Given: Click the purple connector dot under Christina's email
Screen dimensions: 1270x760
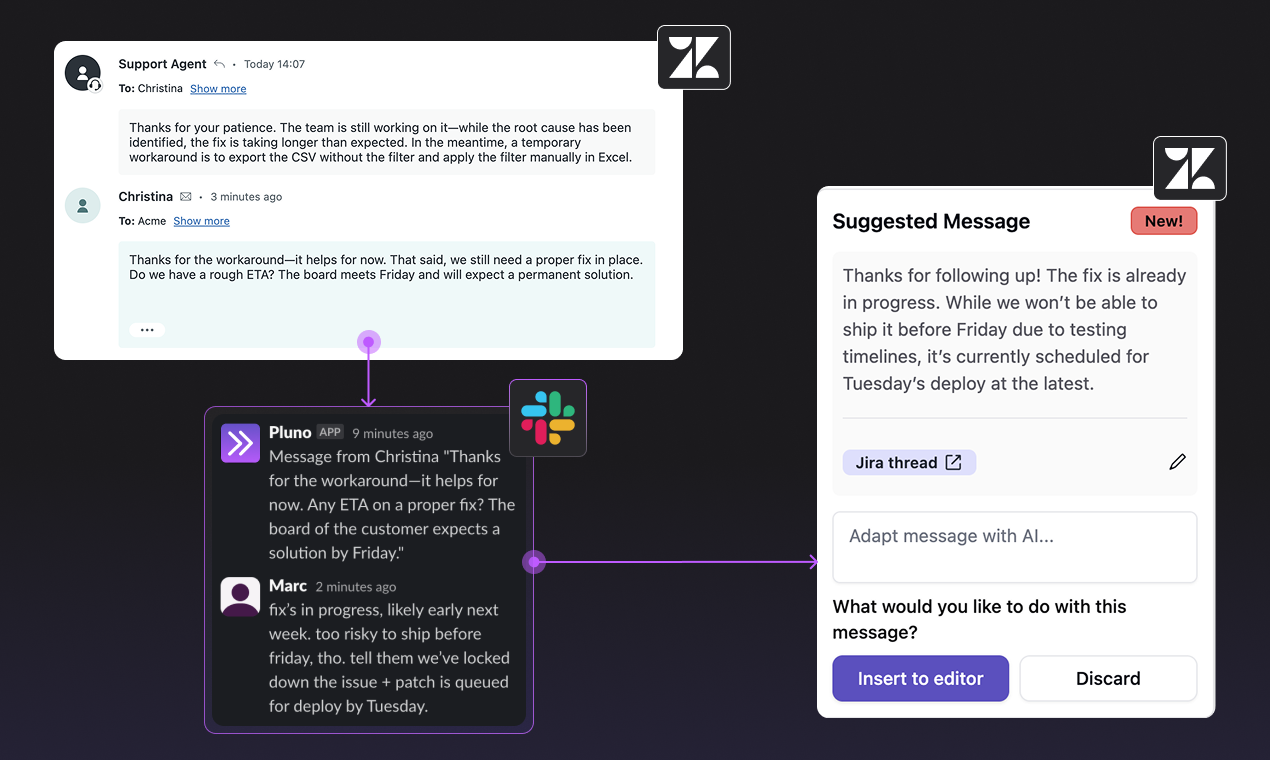Looking at the screenshot, I should pos(369,342).
